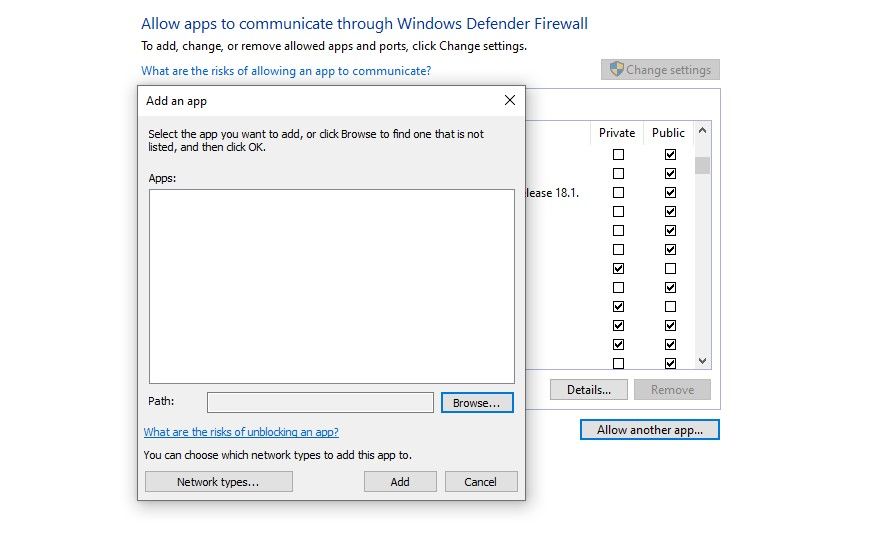The image size is (870, 558).
Task: Click the shield icon on Change settings
Action: tap(617, 70)
